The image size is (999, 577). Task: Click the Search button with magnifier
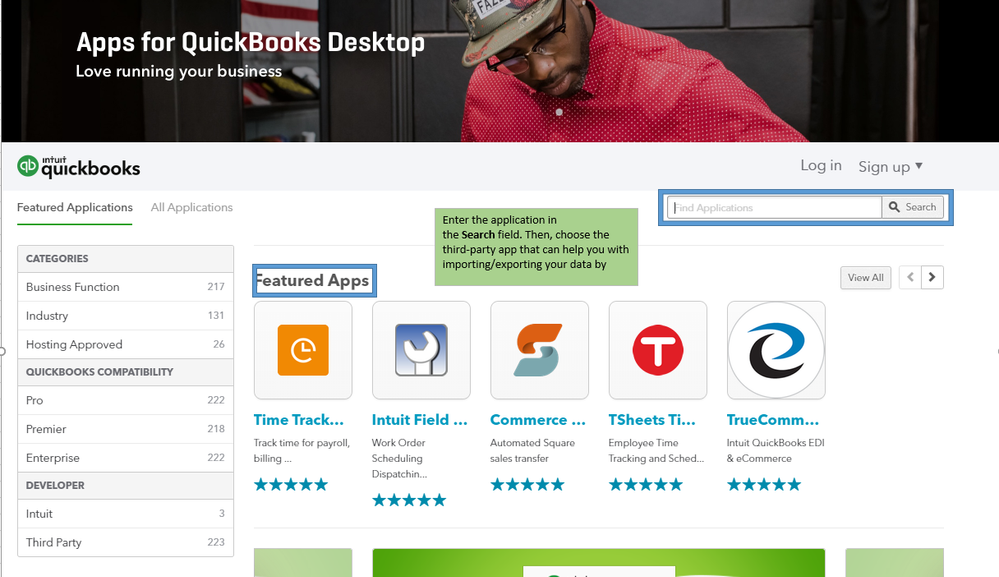pyautogui.click(x=912, y=207)
